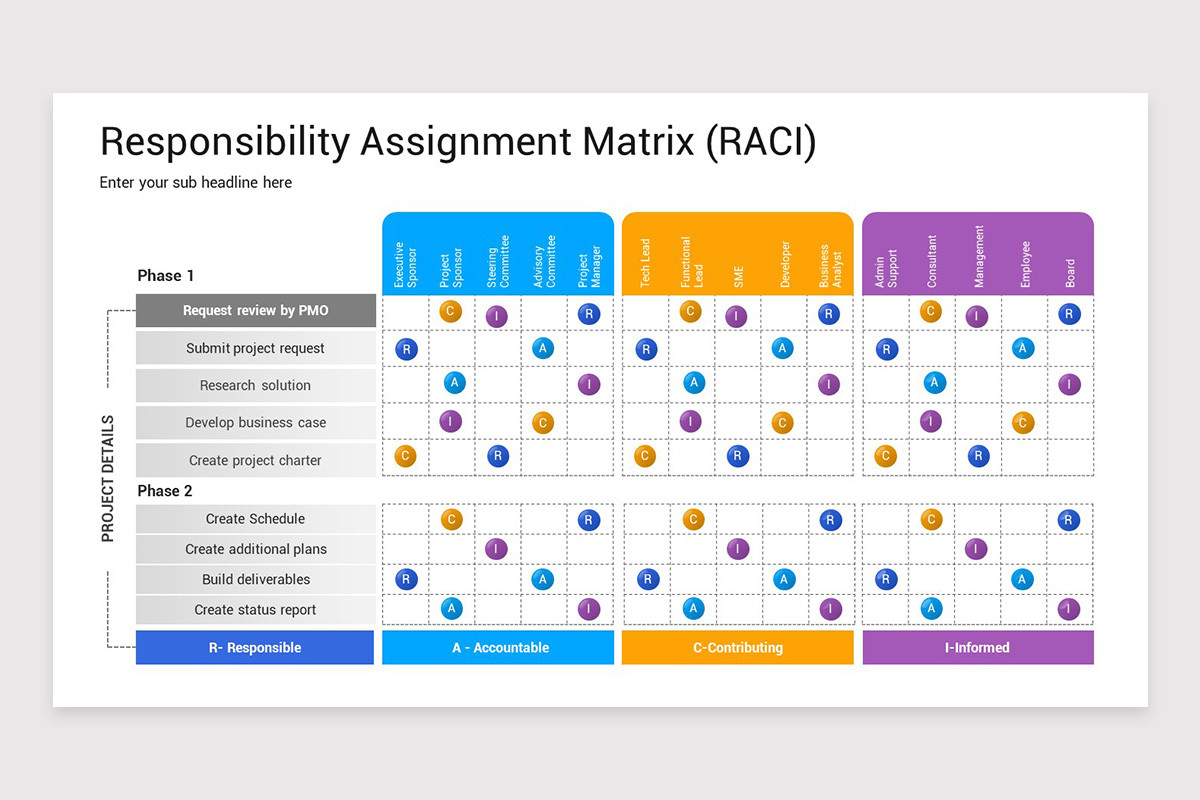
Task: Select Employee's A marker in Build deliverables row
Action: pyautogui.click(x=1022, y=578)
